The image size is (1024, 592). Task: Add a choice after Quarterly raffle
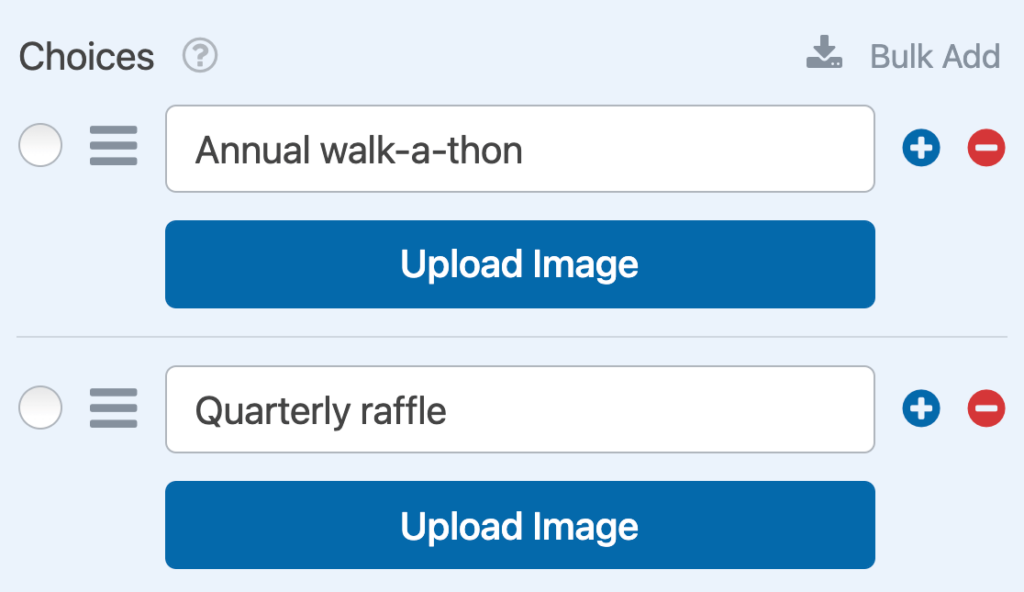click(x=921, y=408)
